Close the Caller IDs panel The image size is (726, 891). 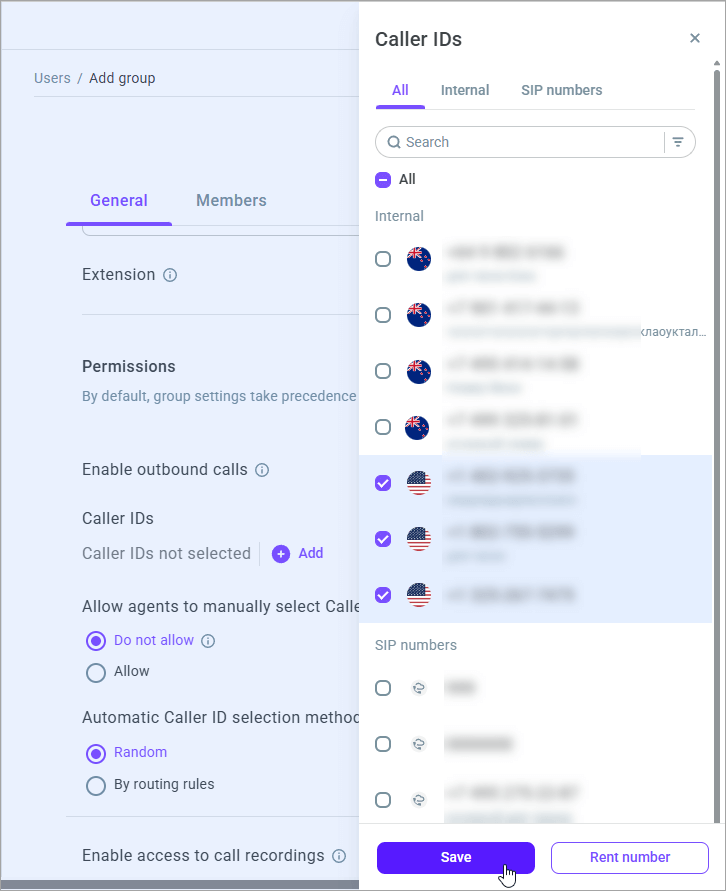click(695, 39)
